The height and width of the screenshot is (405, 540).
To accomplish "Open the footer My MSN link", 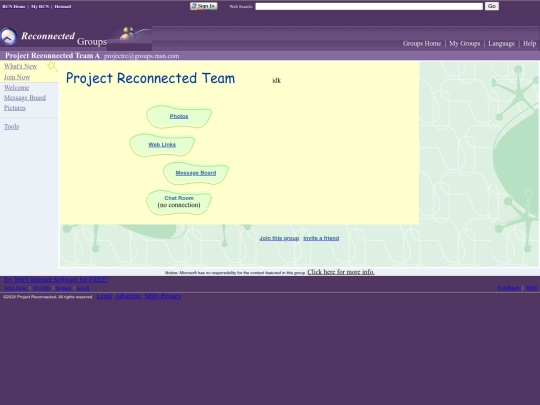I will pyautogui.click(x=41, y=288).
